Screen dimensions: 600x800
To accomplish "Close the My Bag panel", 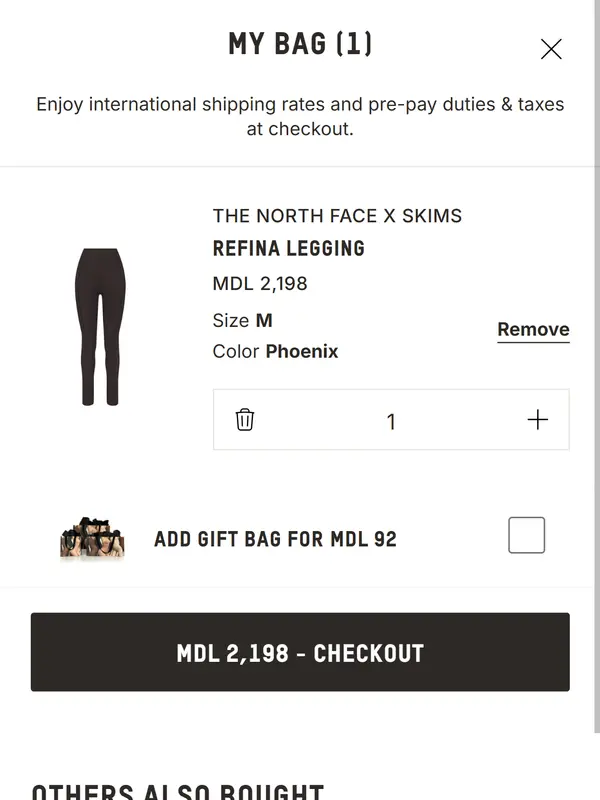I will coord(551,49).
